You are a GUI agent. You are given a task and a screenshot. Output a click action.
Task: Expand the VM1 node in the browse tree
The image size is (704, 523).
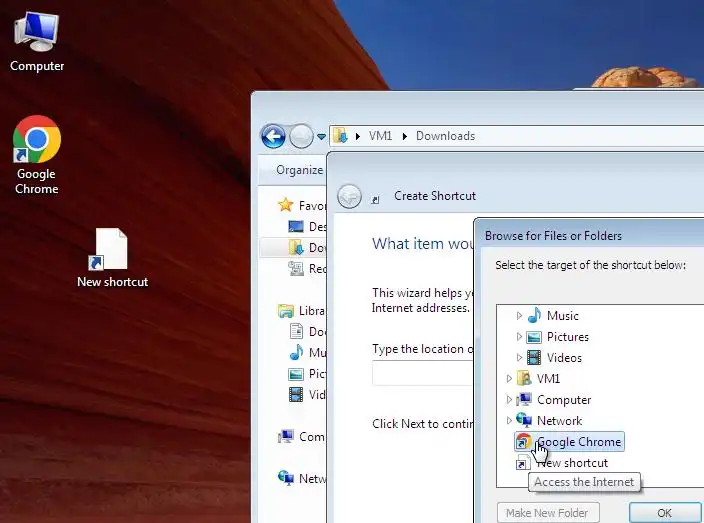click(x=509, y=378)
